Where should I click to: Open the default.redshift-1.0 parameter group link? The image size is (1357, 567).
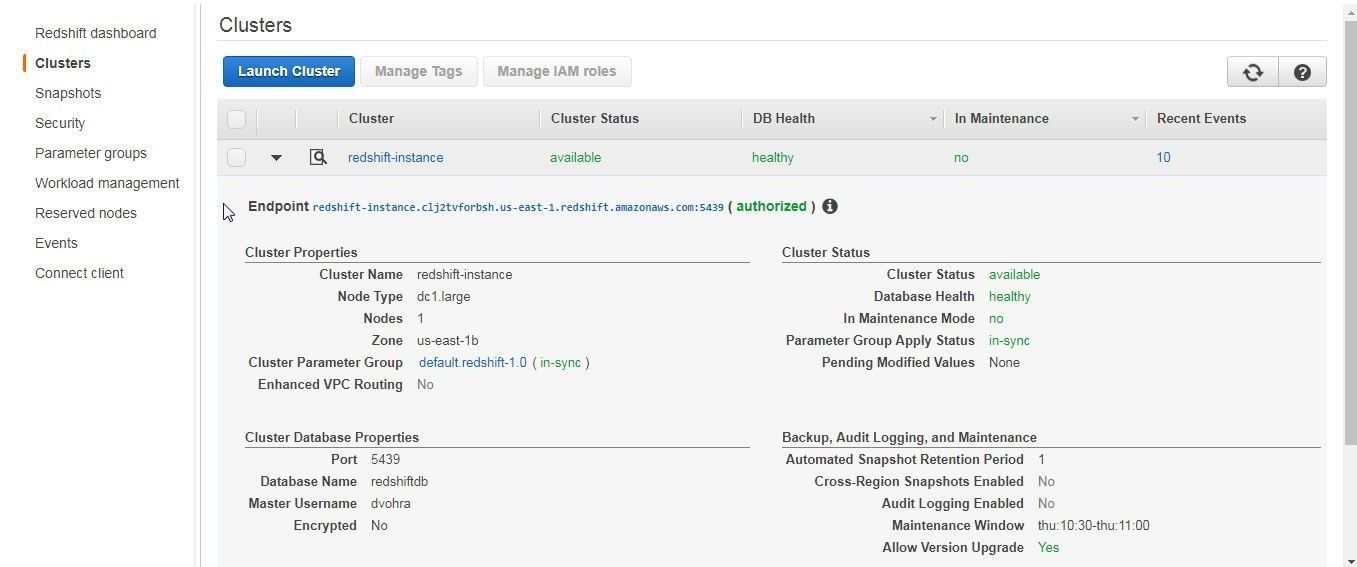(472, 362)
